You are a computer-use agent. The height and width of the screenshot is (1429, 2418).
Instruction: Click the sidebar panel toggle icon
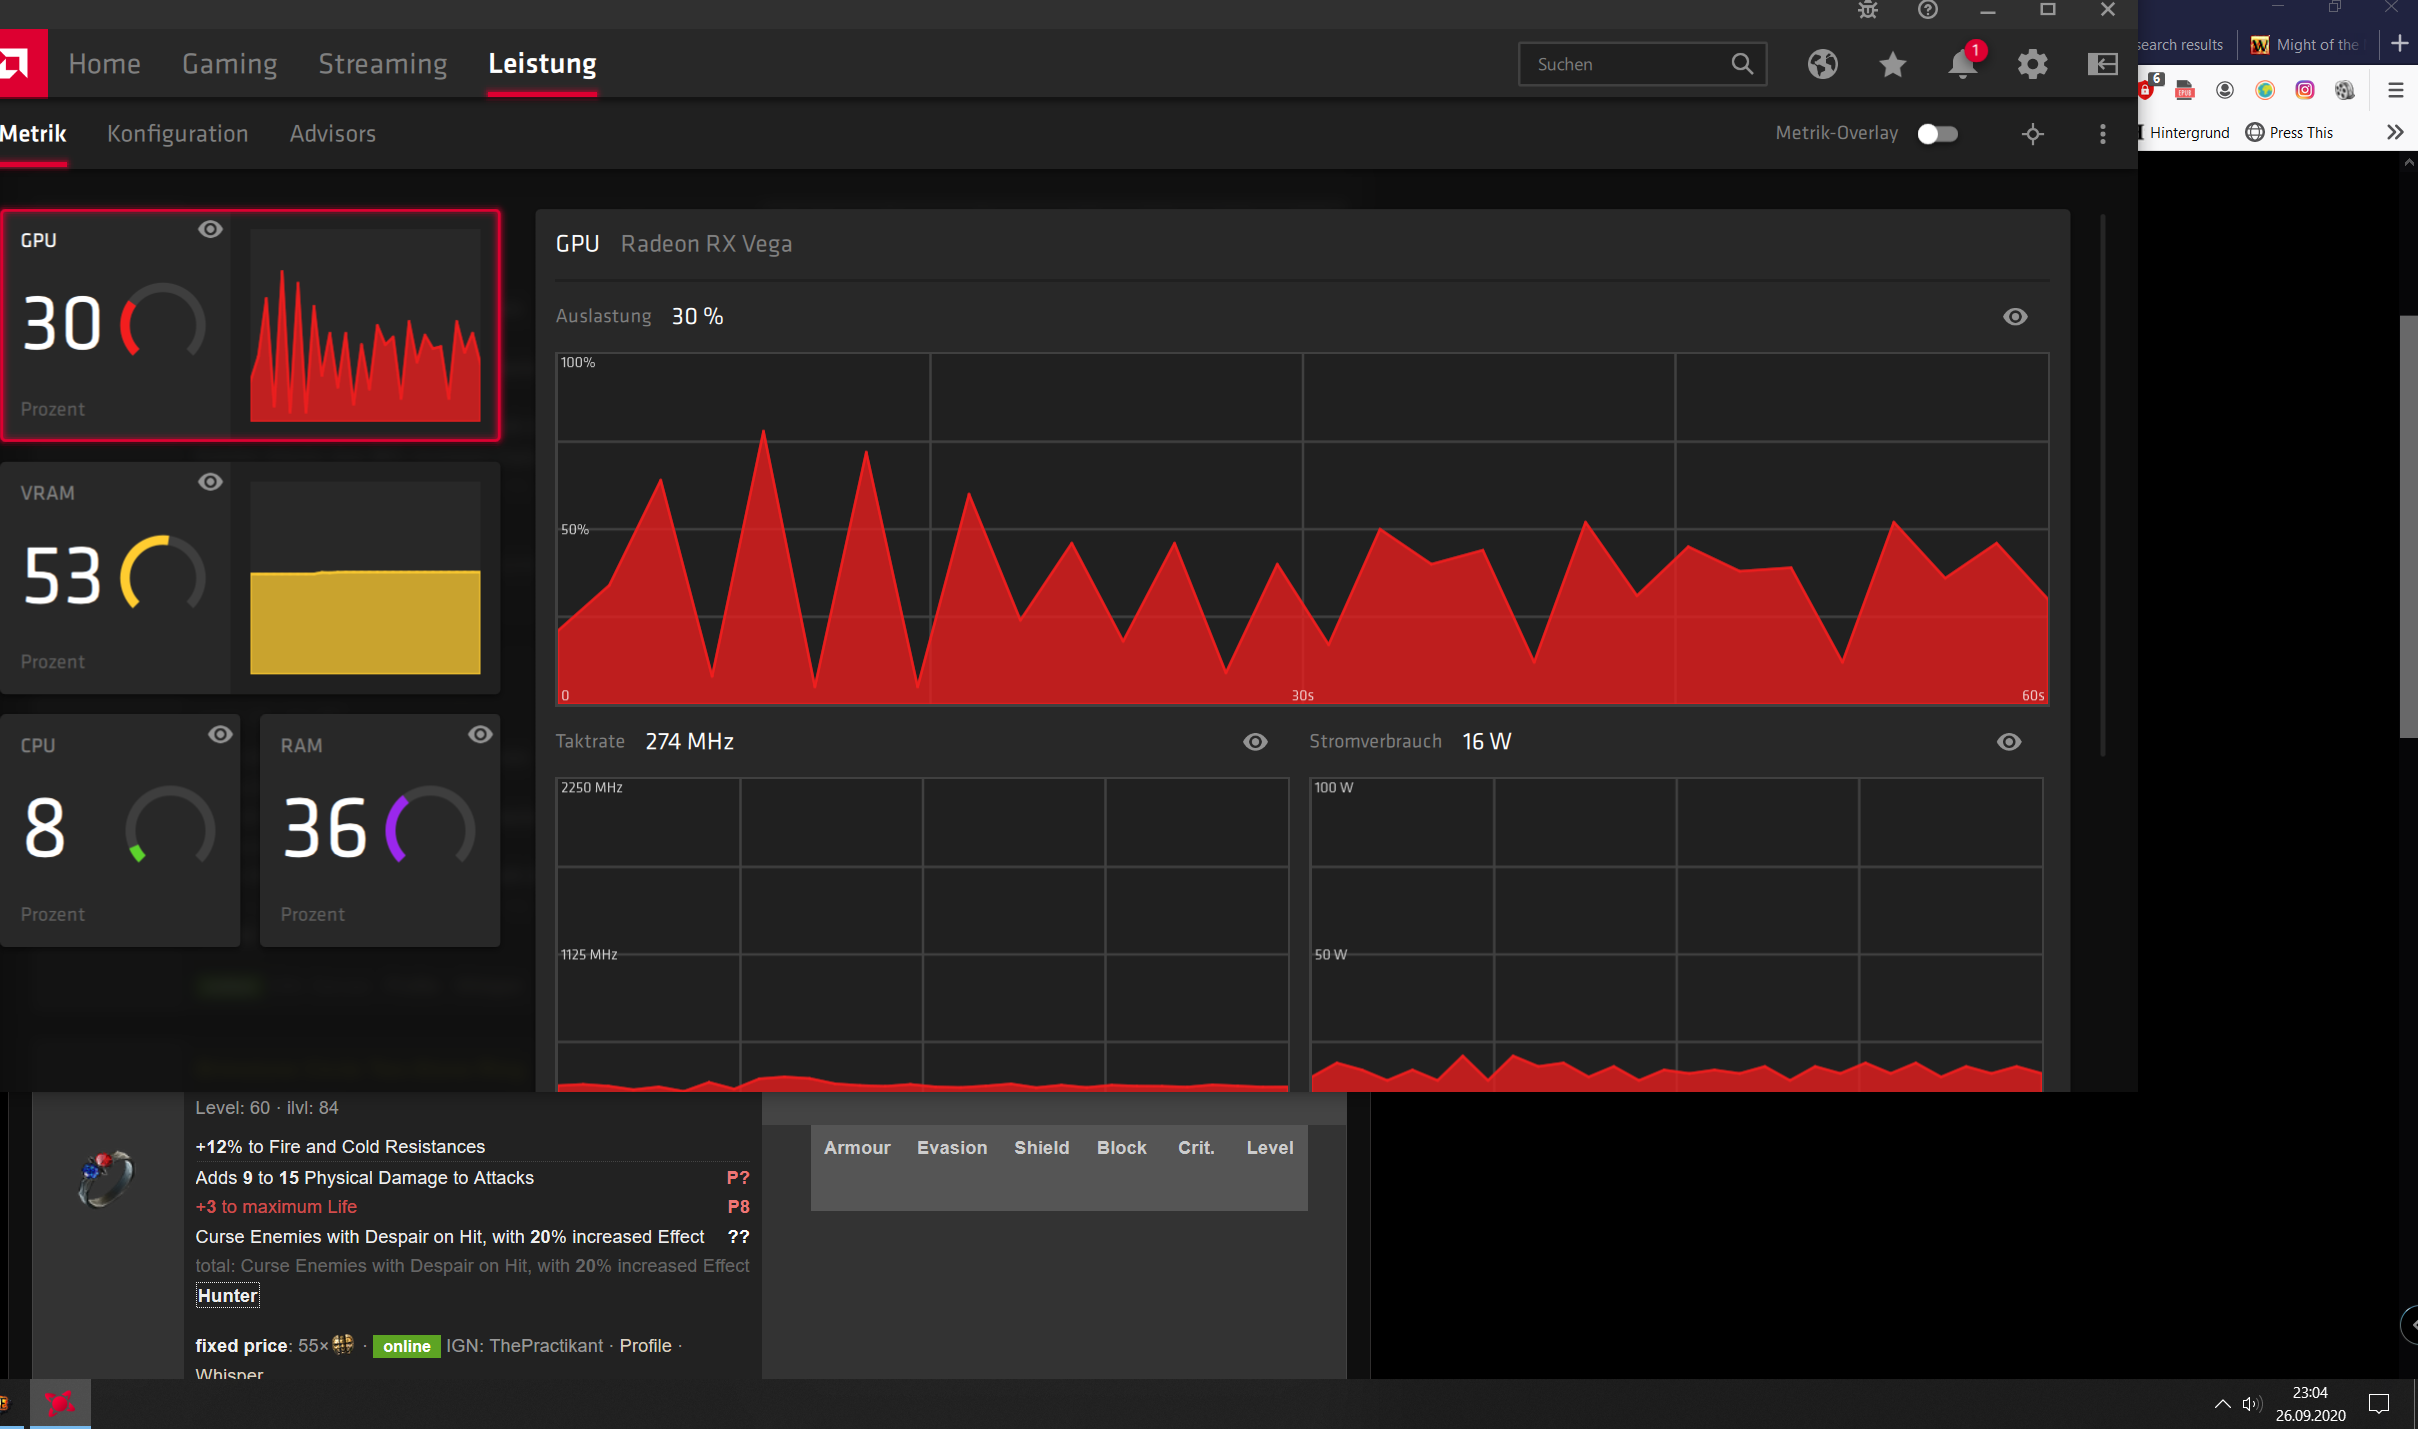[2102, 64]
